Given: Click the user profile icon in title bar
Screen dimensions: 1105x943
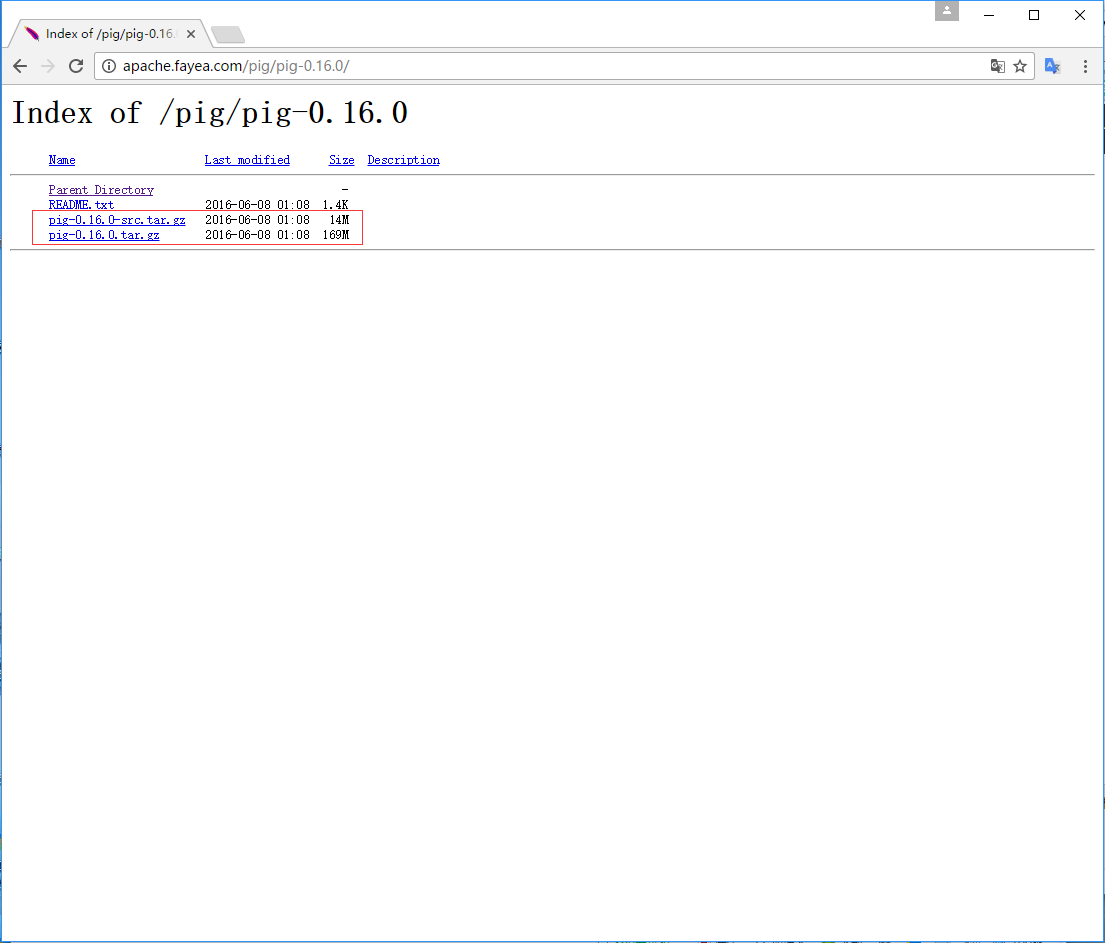Looking at the screenshot, I should [946, 11].
